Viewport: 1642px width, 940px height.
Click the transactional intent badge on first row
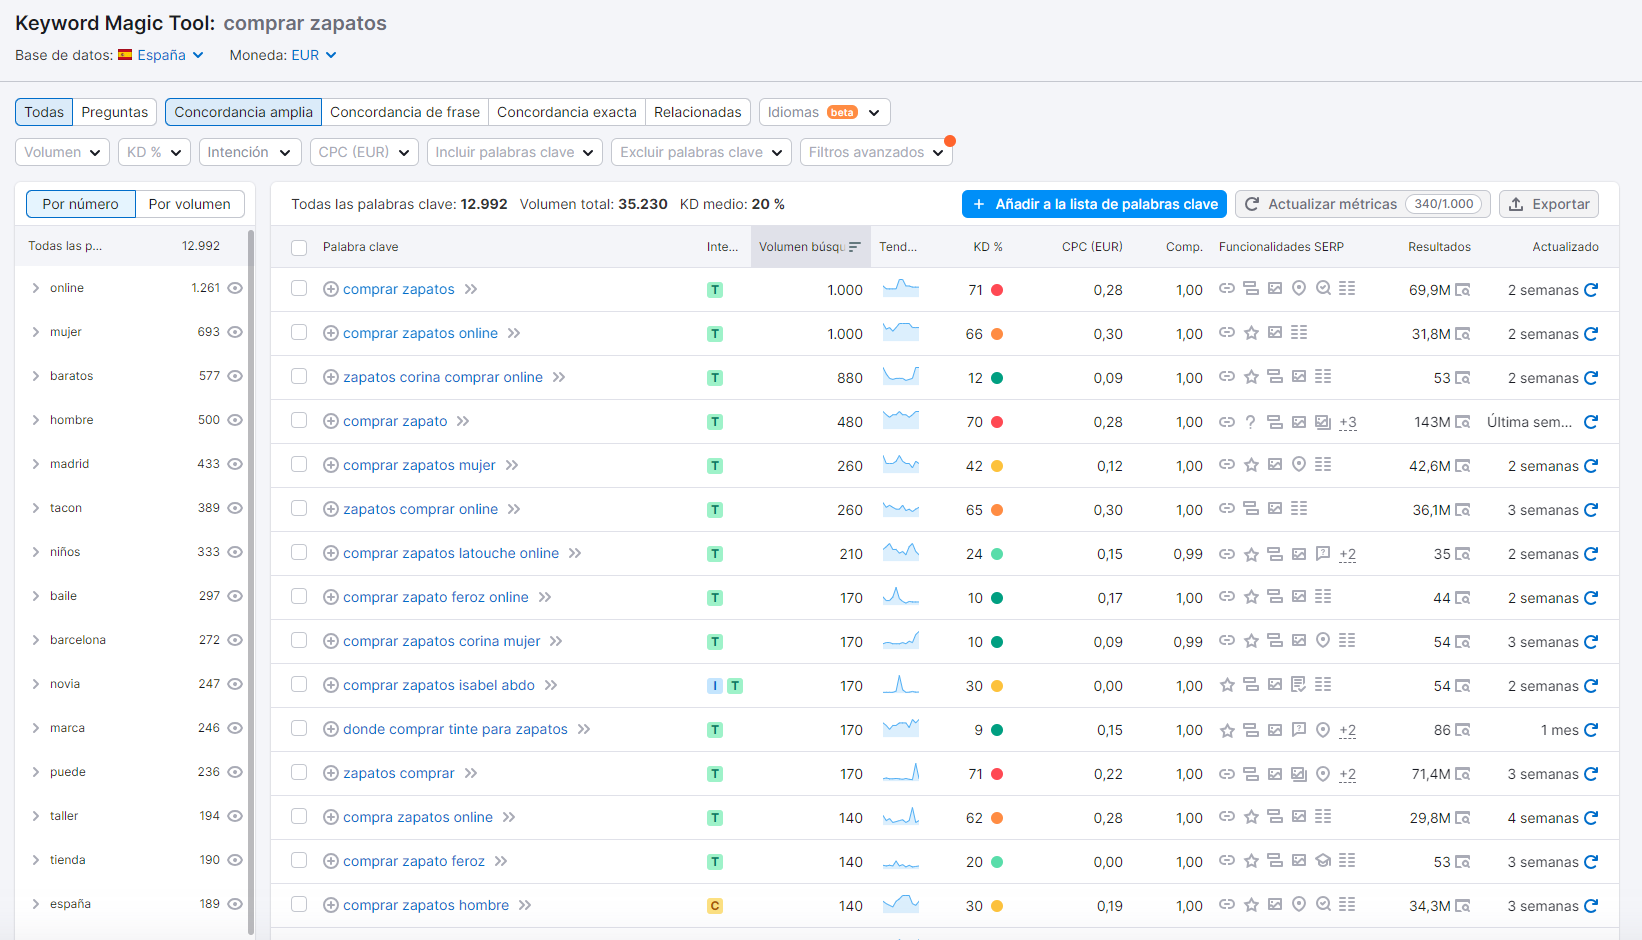[714, 289]
